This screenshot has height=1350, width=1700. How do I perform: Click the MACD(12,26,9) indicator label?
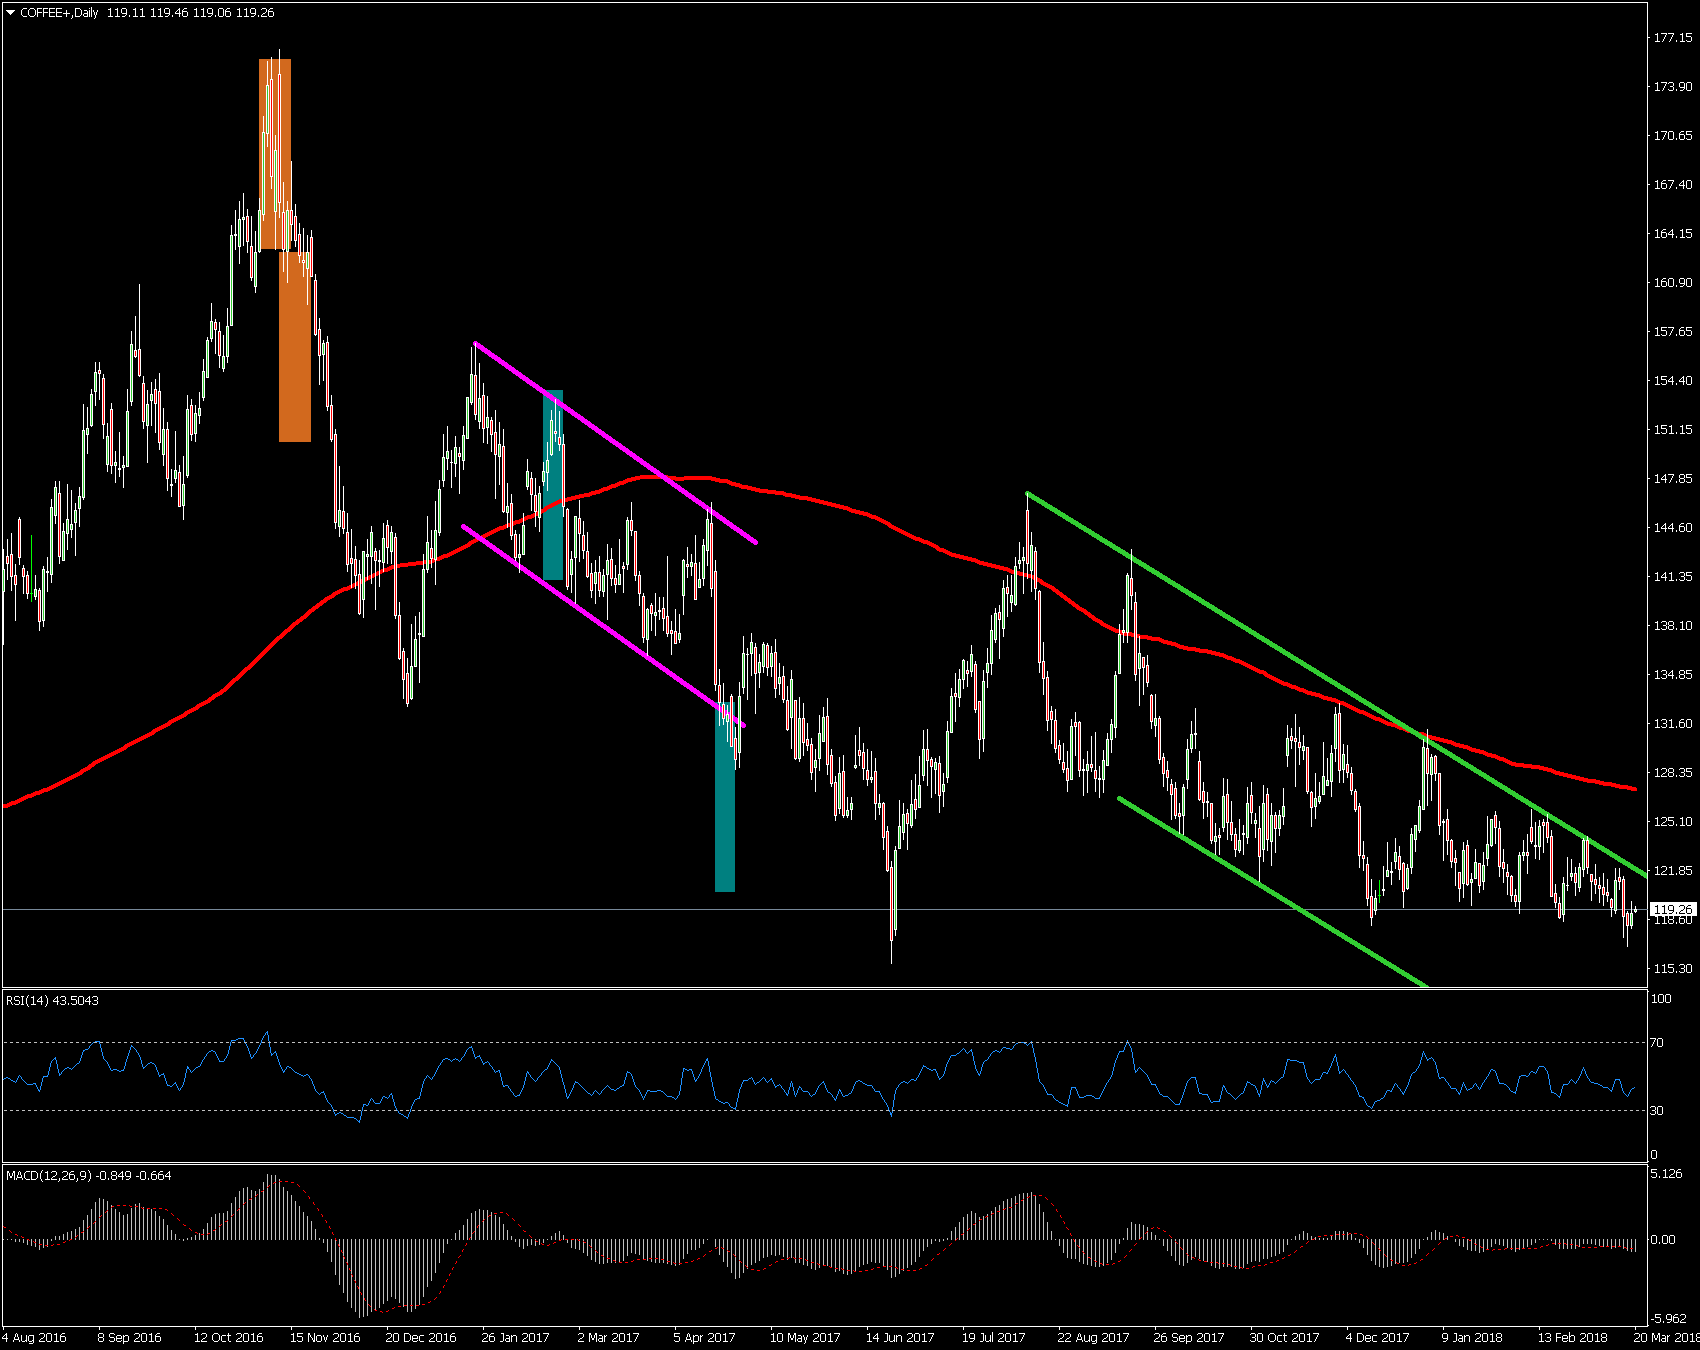tap(88, 1175)
